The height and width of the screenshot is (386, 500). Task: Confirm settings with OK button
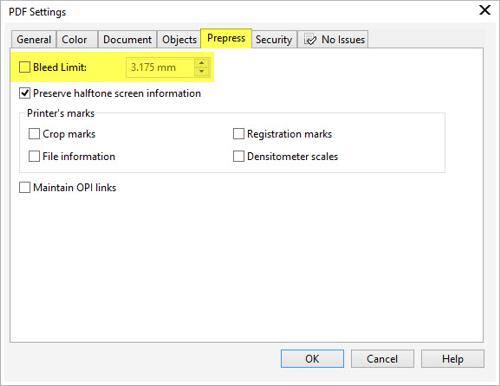pos(312,359)
